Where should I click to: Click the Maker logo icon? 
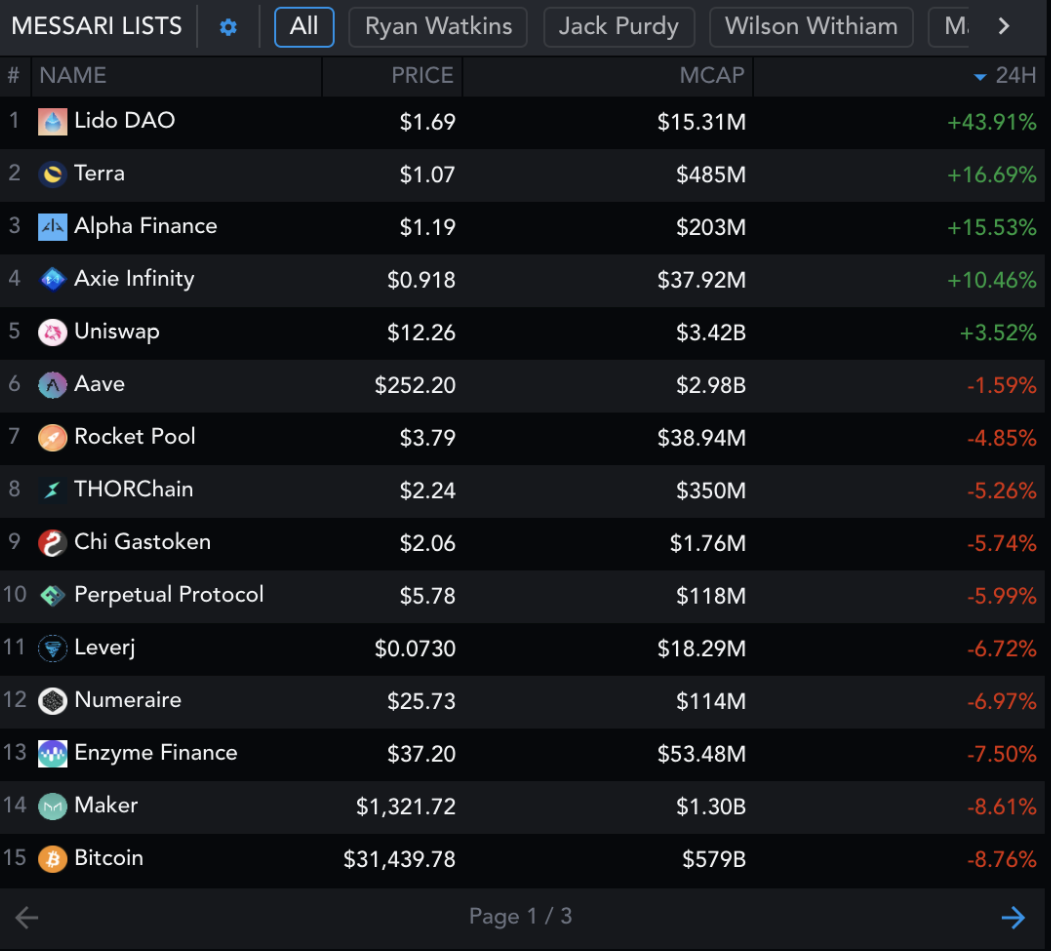click(x=52, y=806)
